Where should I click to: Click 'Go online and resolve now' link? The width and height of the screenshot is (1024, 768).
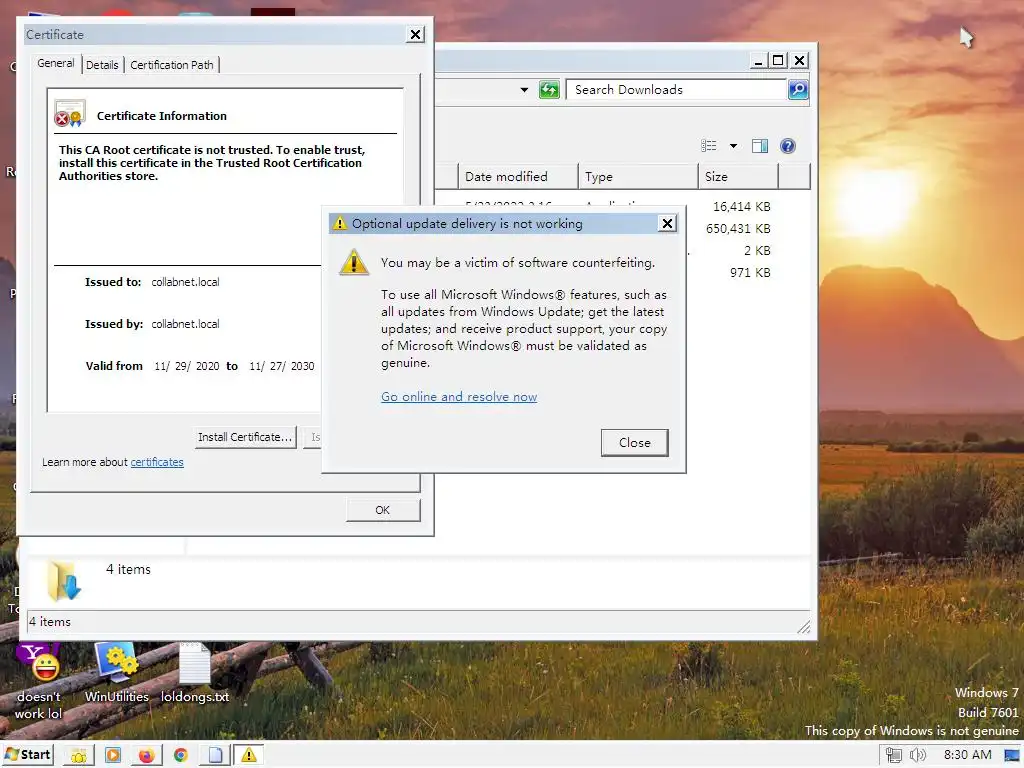coord(459,396)
